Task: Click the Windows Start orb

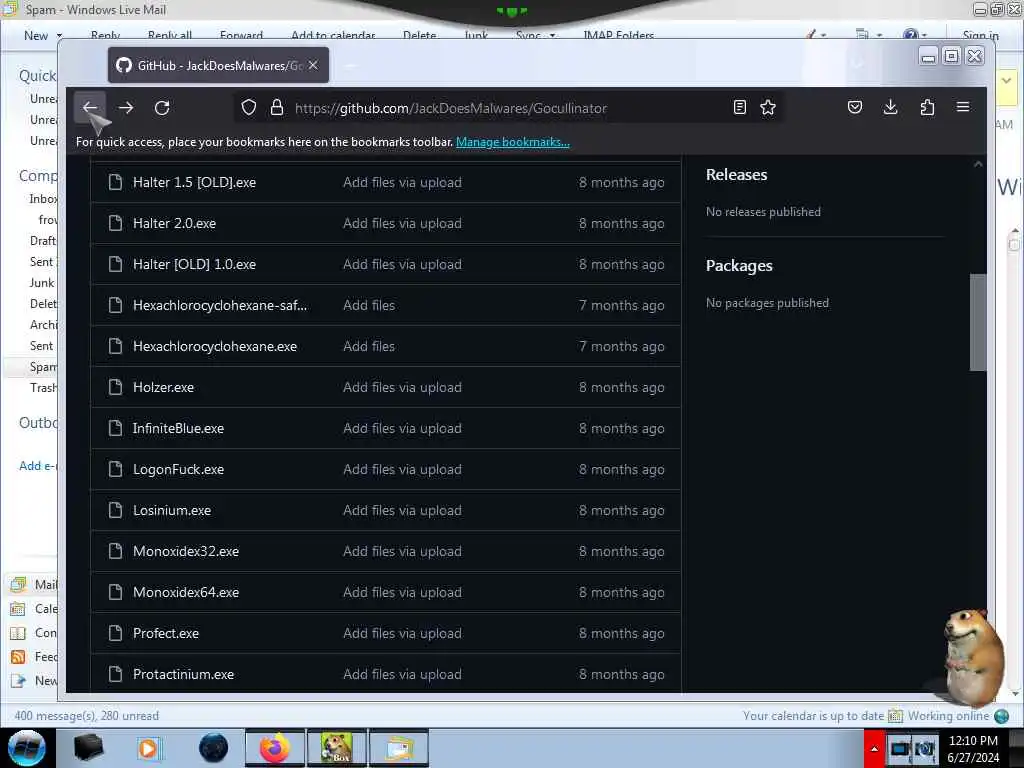Action: click(27, 748)
